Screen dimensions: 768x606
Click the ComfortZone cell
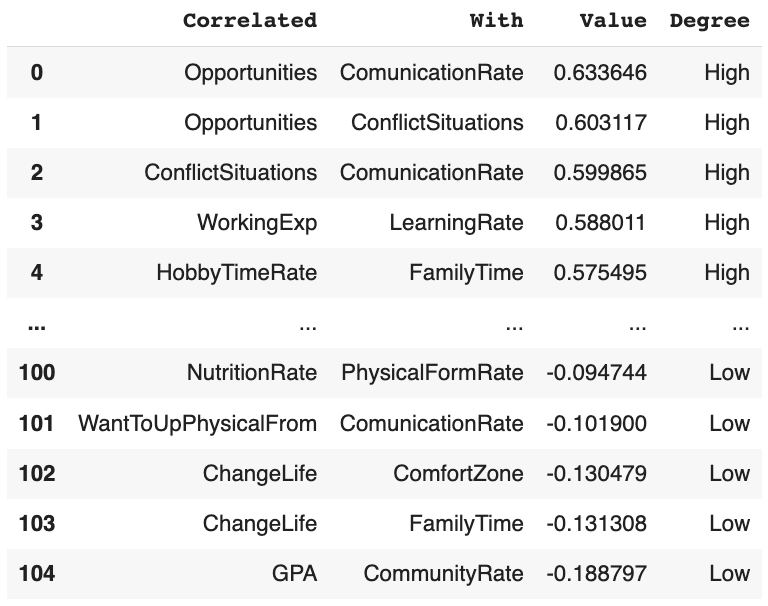[458, 473]
